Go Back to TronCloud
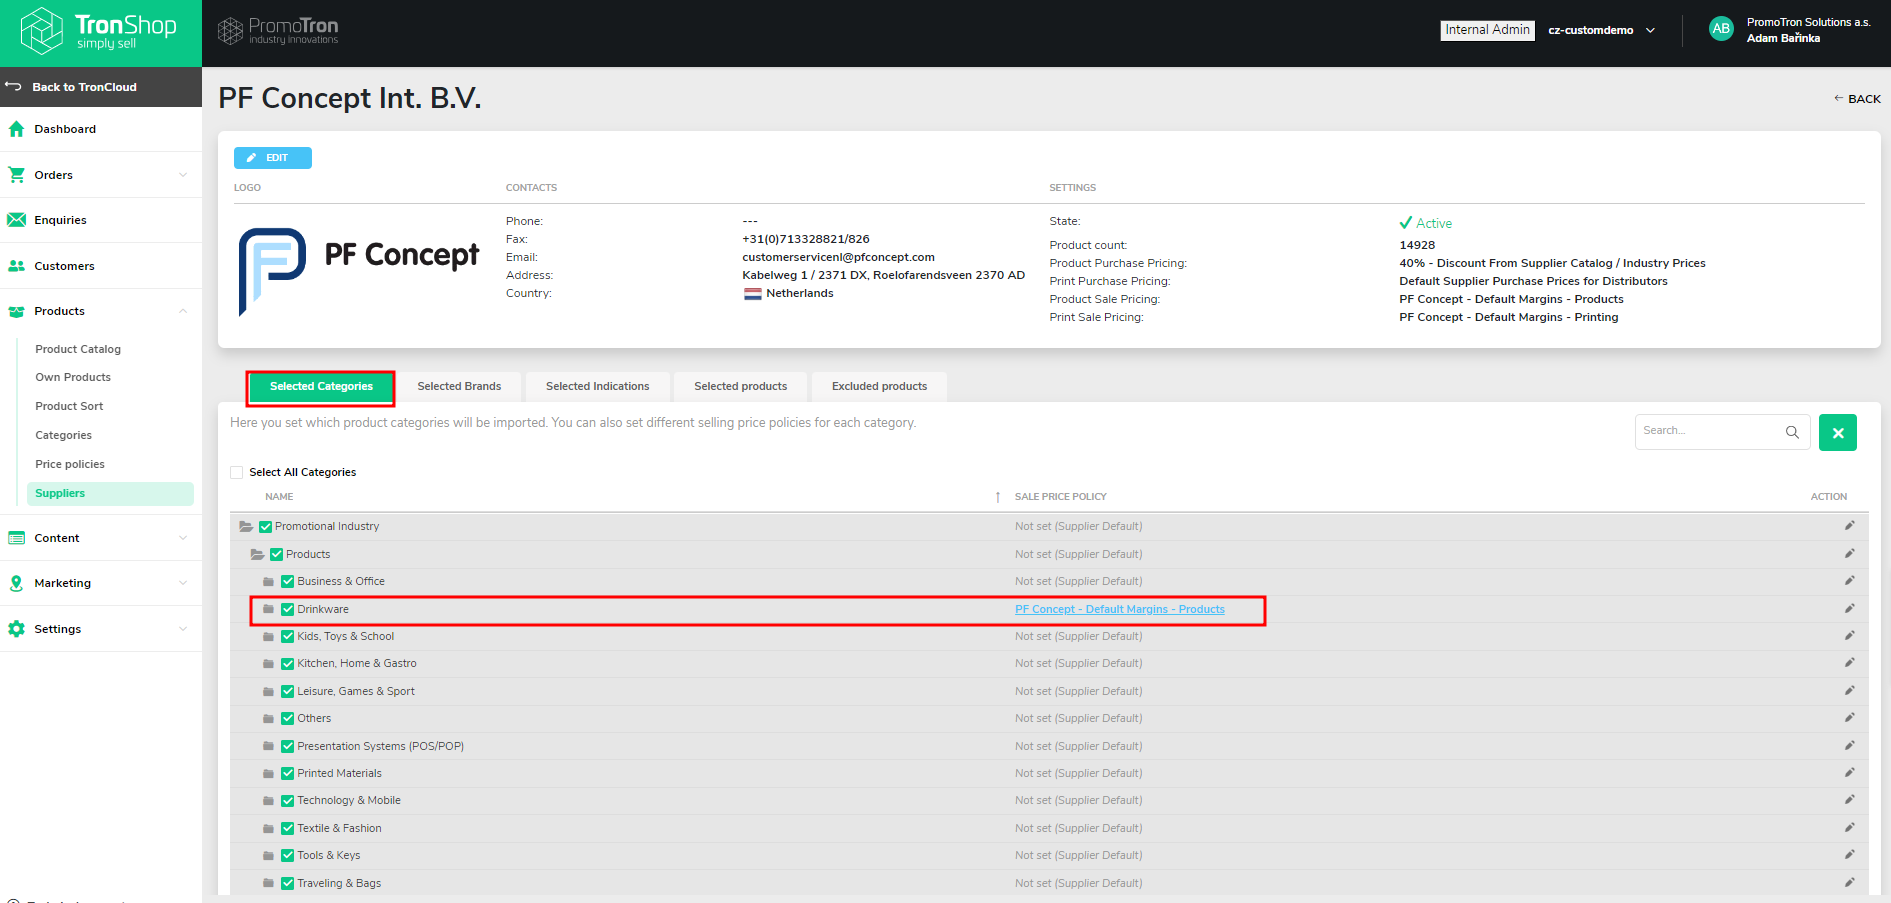 (101, 87)
